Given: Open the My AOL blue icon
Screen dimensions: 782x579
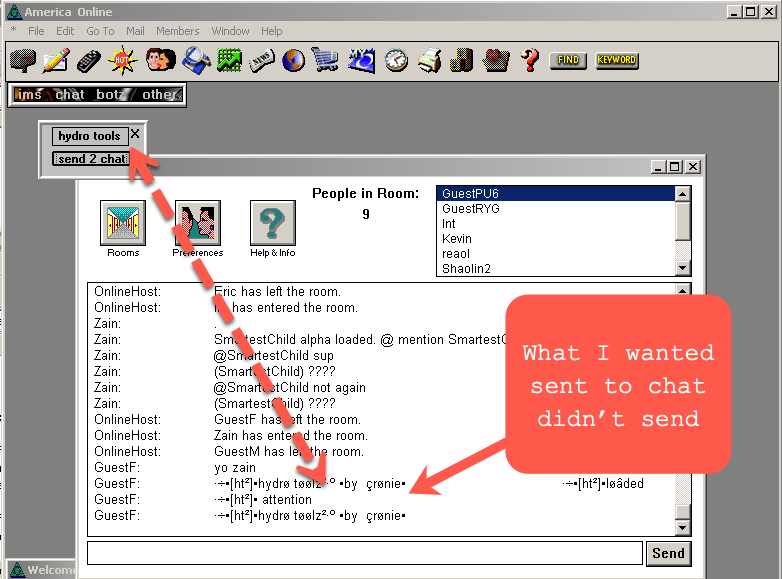Looking at the screenshot, I should point(362,60).
